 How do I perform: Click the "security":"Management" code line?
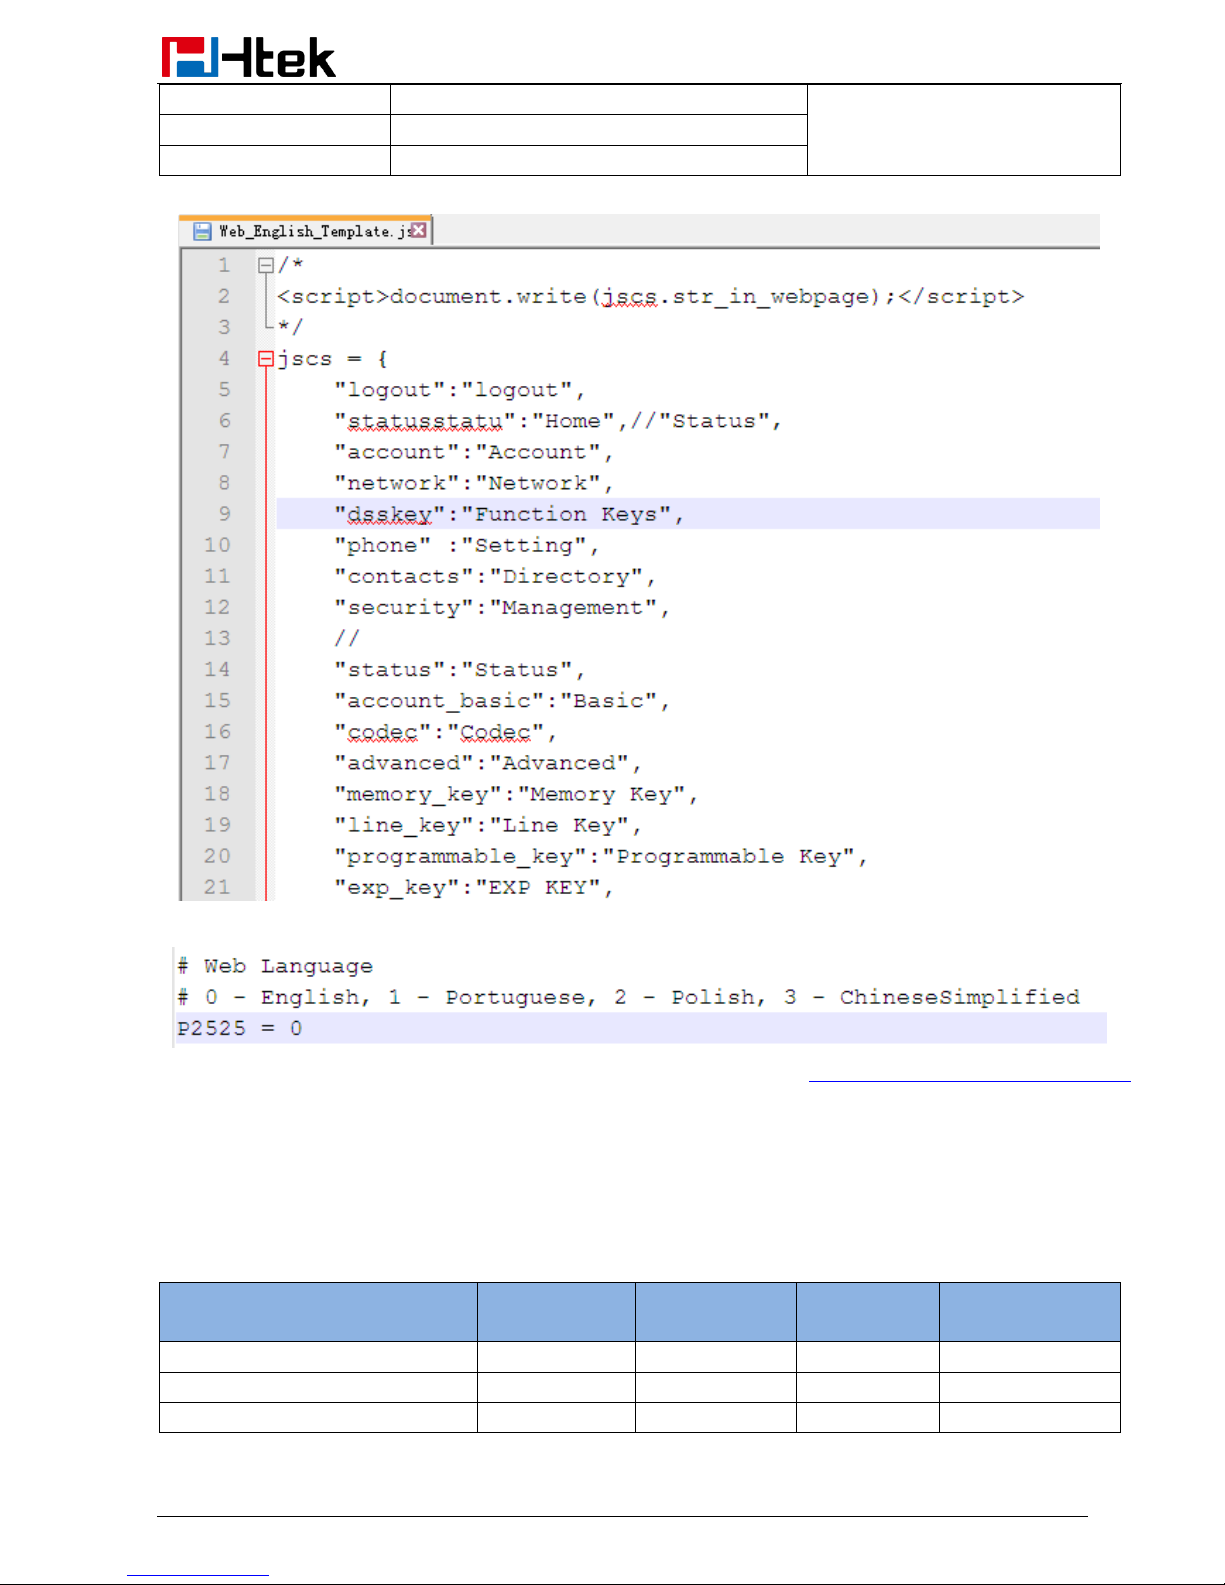(x=501, y=607)
